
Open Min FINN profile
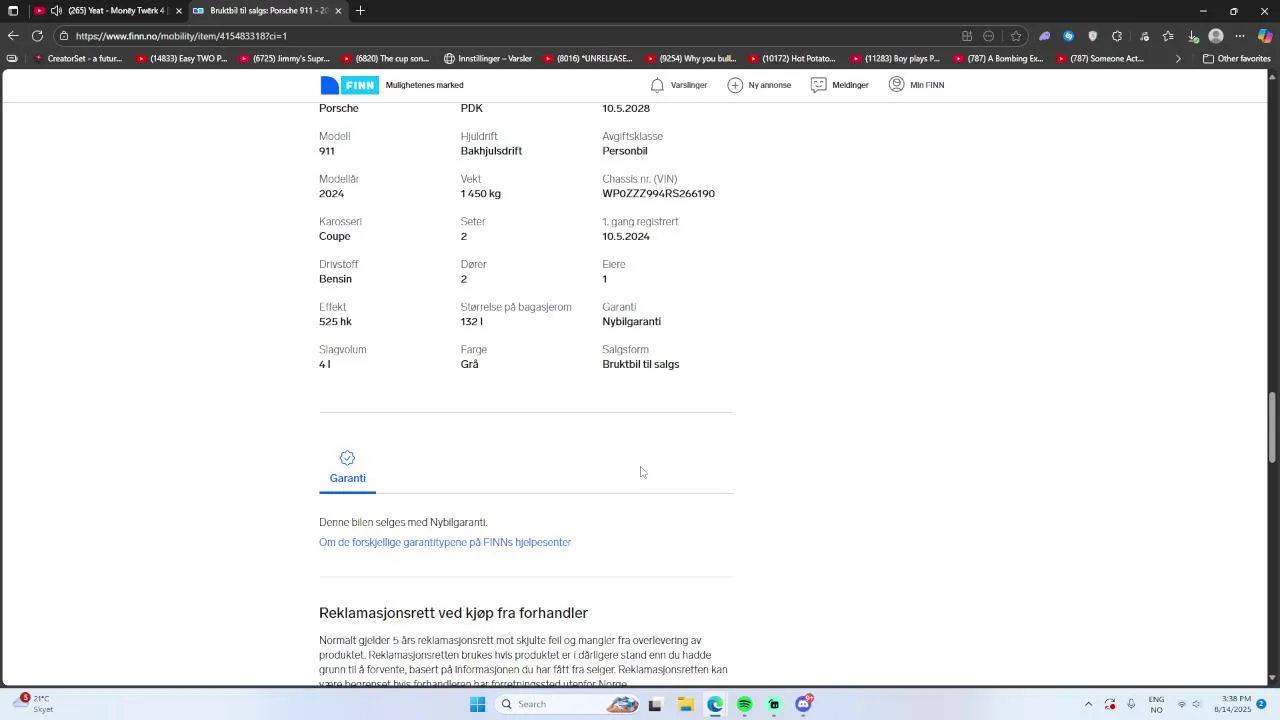coord(916,85)
